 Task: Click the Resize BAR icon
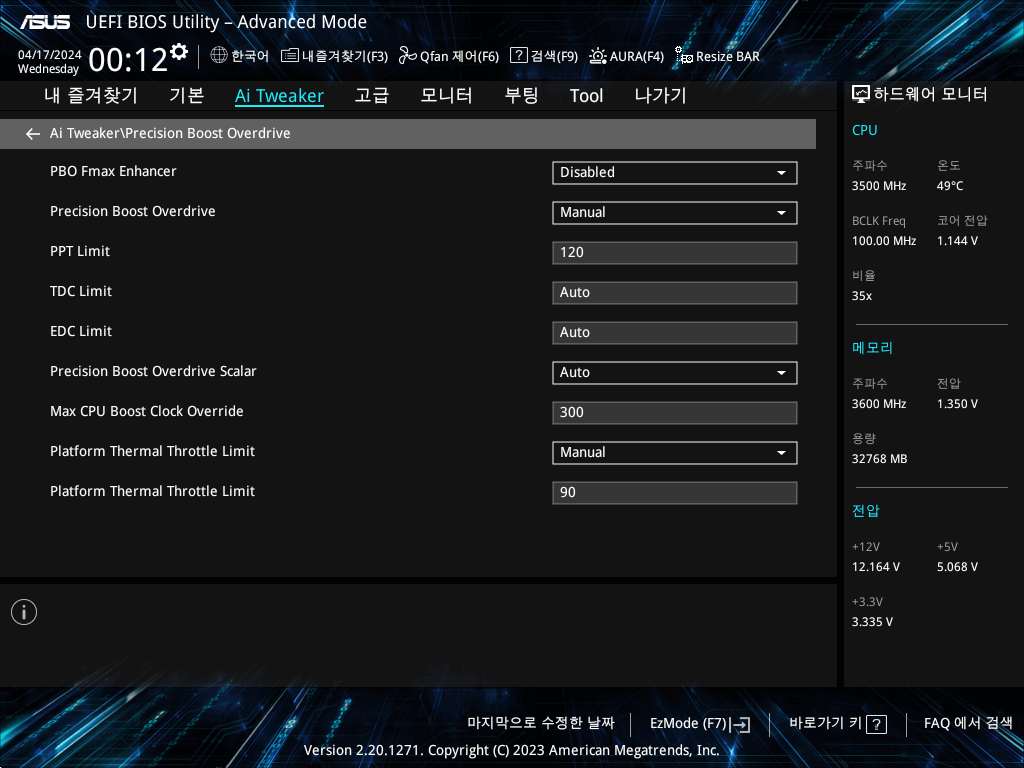684,56
